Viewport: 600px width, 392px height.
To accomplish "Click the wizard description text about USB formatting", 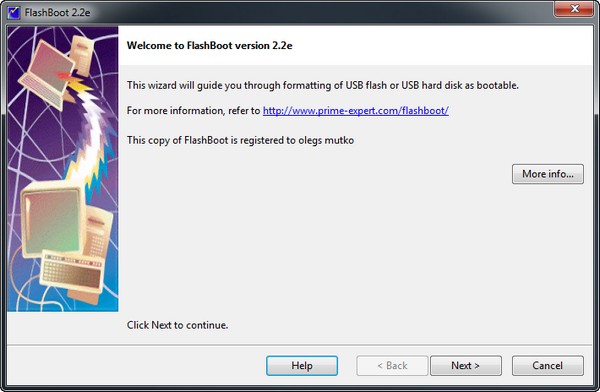I will coord(323,85).
